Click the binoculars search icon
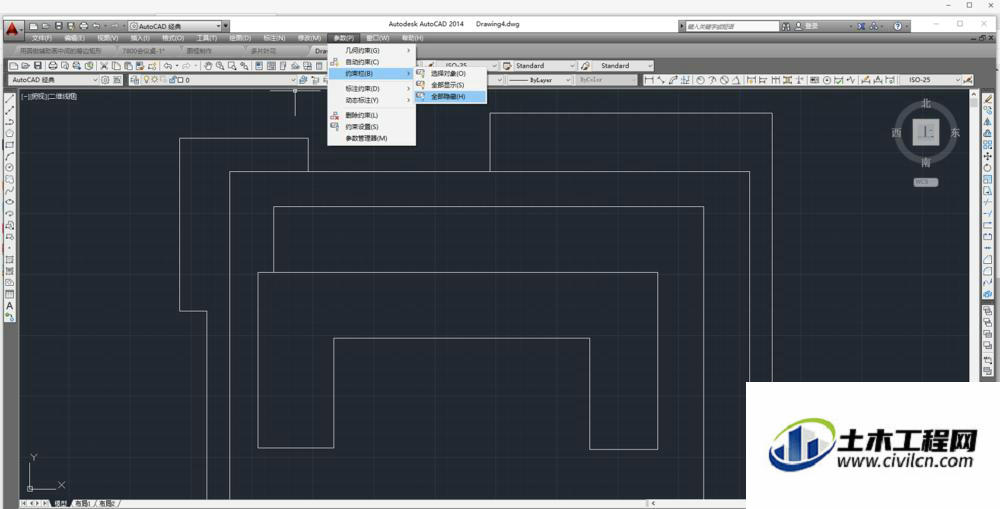The image size is (1000, 509). 786,26
